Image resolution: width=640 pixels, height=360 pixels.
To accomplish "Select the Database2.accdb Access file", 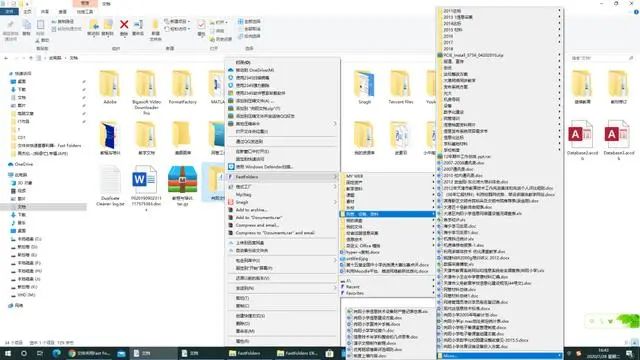I will pyautogui.click(x=582, y=140).
